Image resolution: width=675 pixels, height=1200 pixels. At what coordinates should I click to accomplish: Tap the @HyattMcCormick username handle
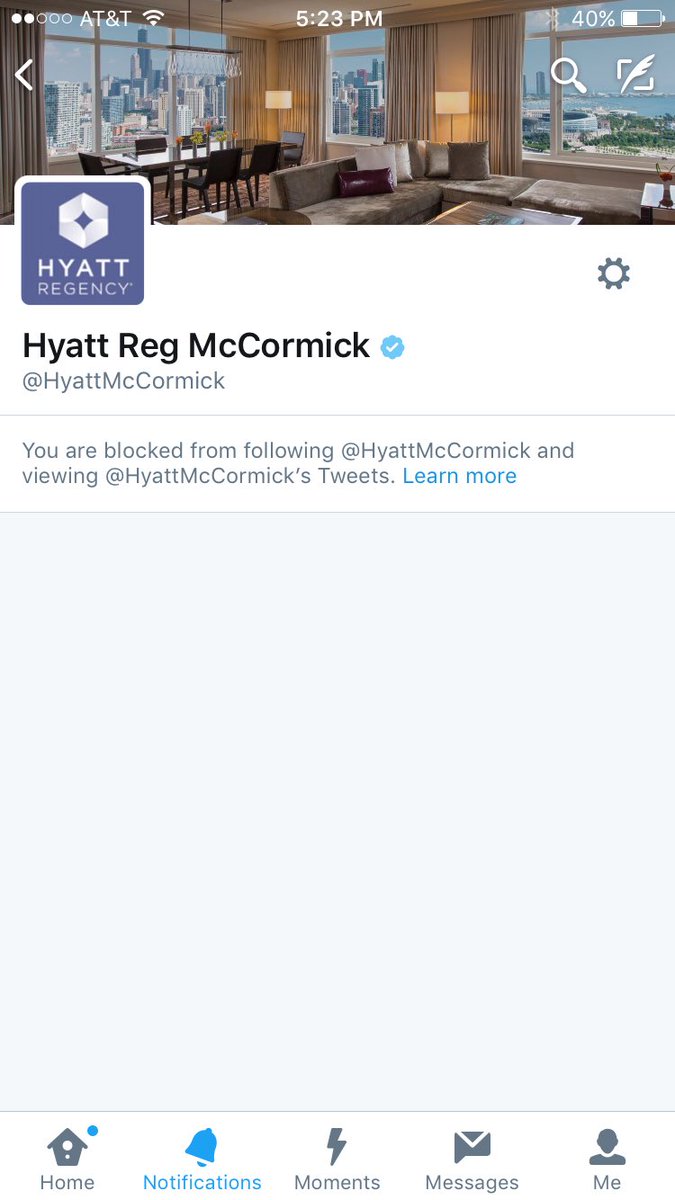[124, 381]
